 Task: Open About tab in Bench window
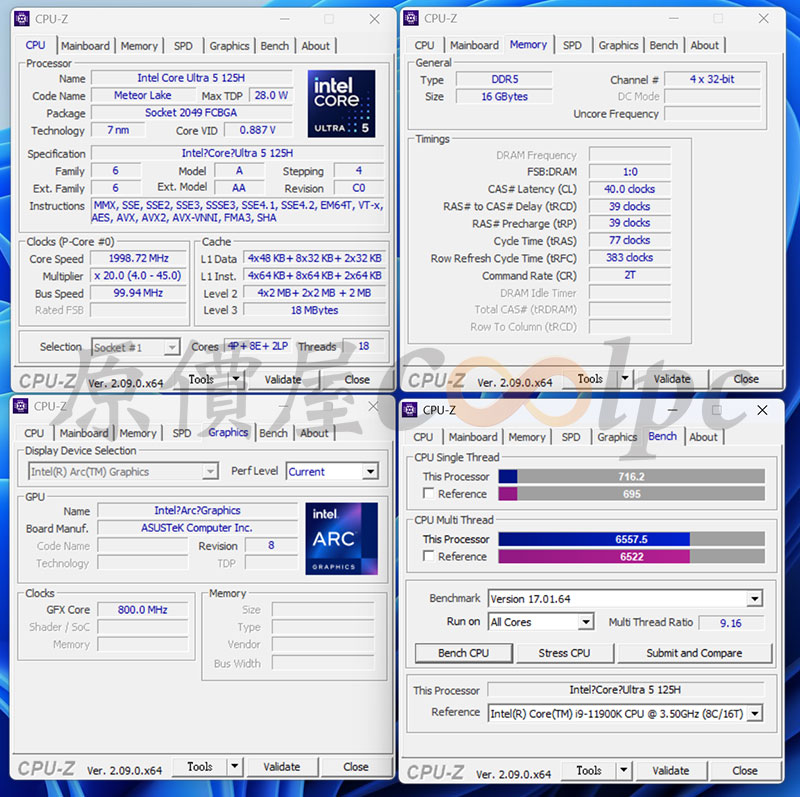pyautogui.click(x=704, y=437)
